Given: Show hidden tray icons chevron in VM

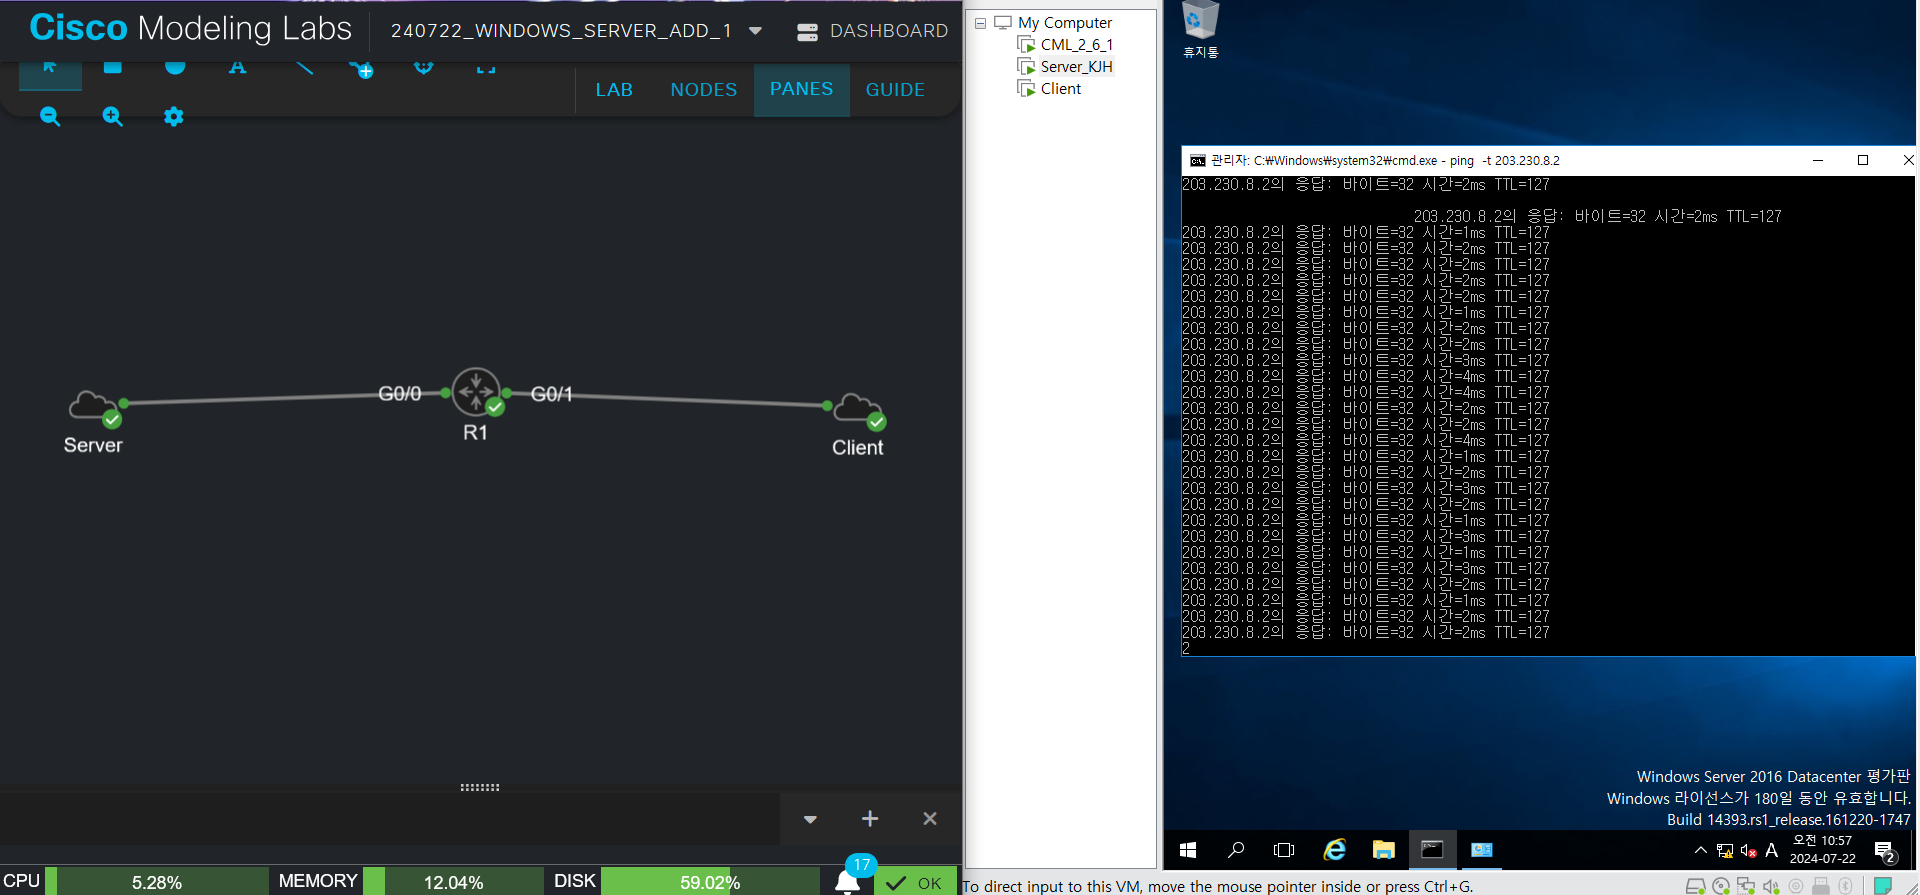Looking at the screenshot, I should 1701,851.
